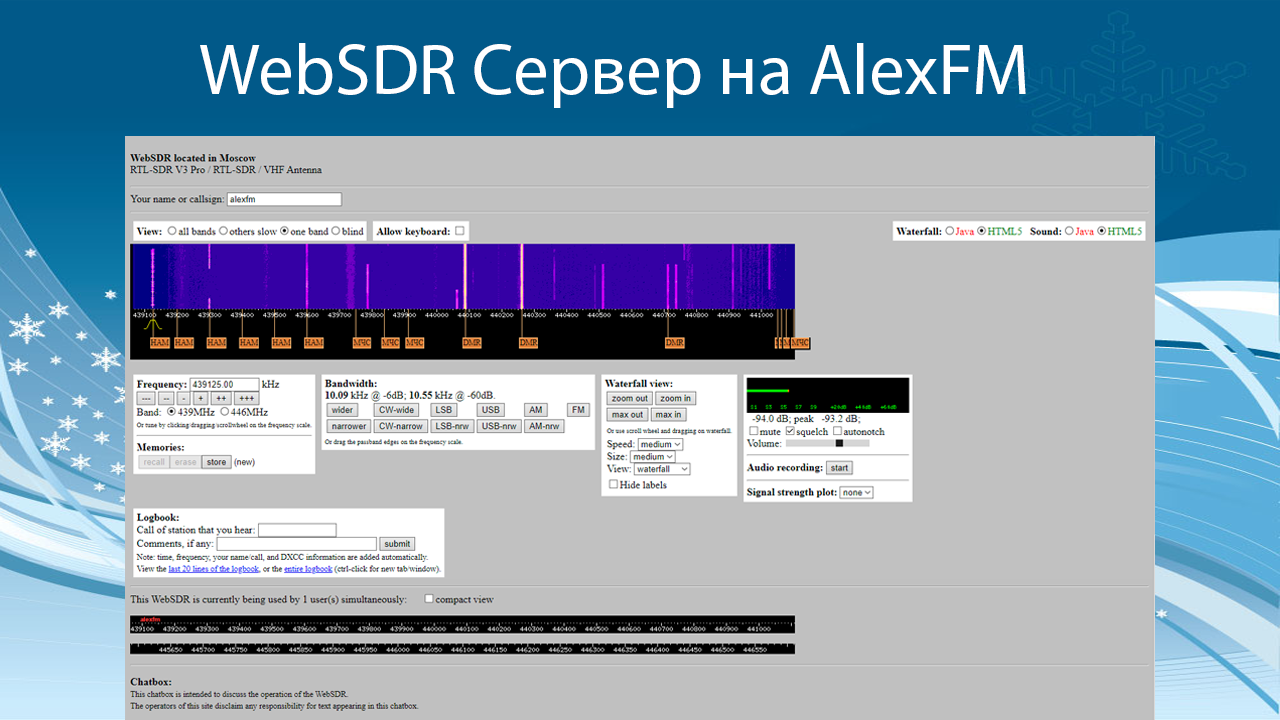The height and width of the screenshot is (720, 1280).
Task: Click the HAM label under 439300
Action: (216, 342)
